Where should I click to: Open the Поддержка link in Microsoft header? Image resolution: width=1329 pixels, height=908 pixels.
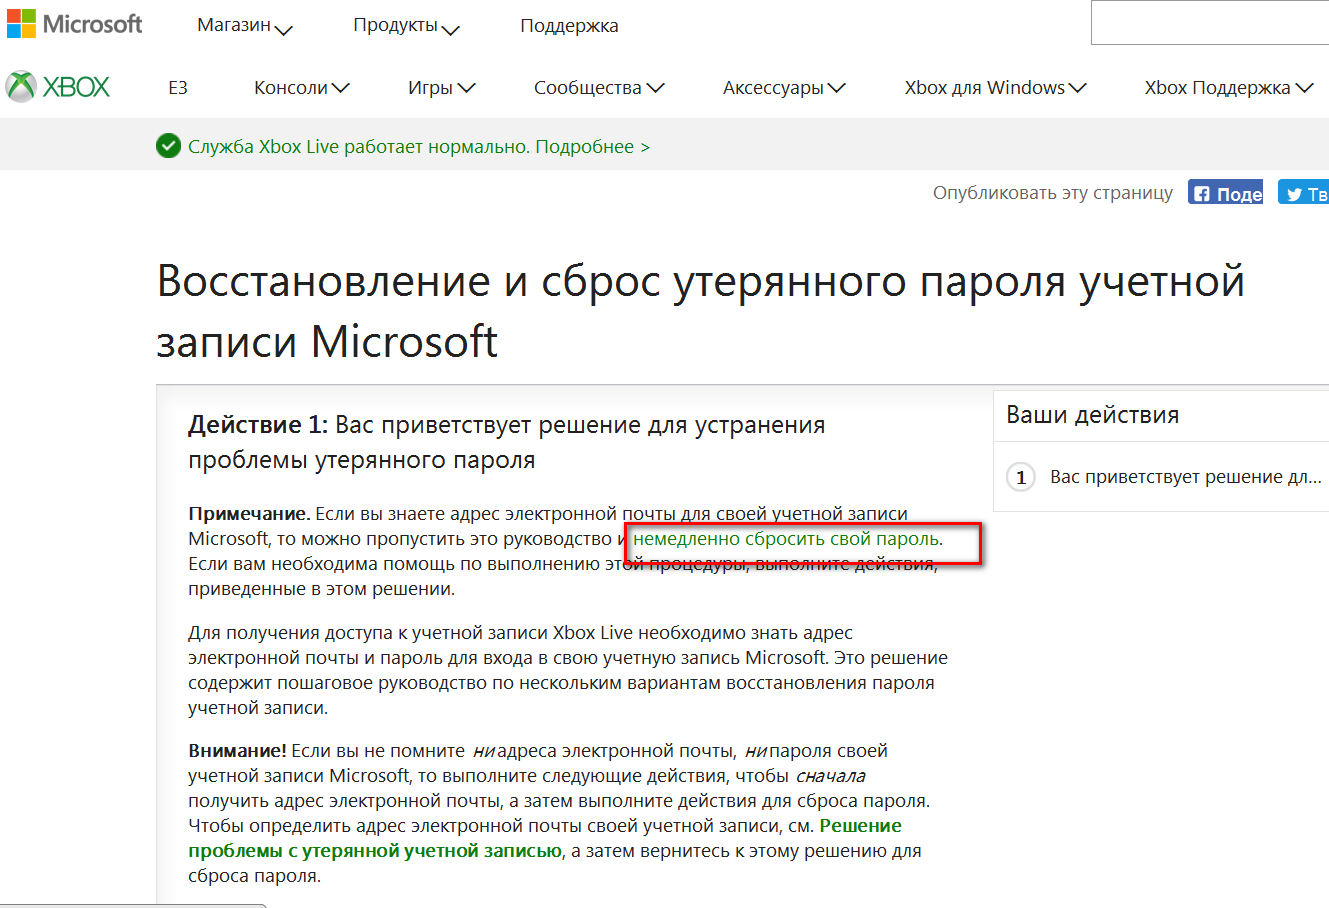569,26
